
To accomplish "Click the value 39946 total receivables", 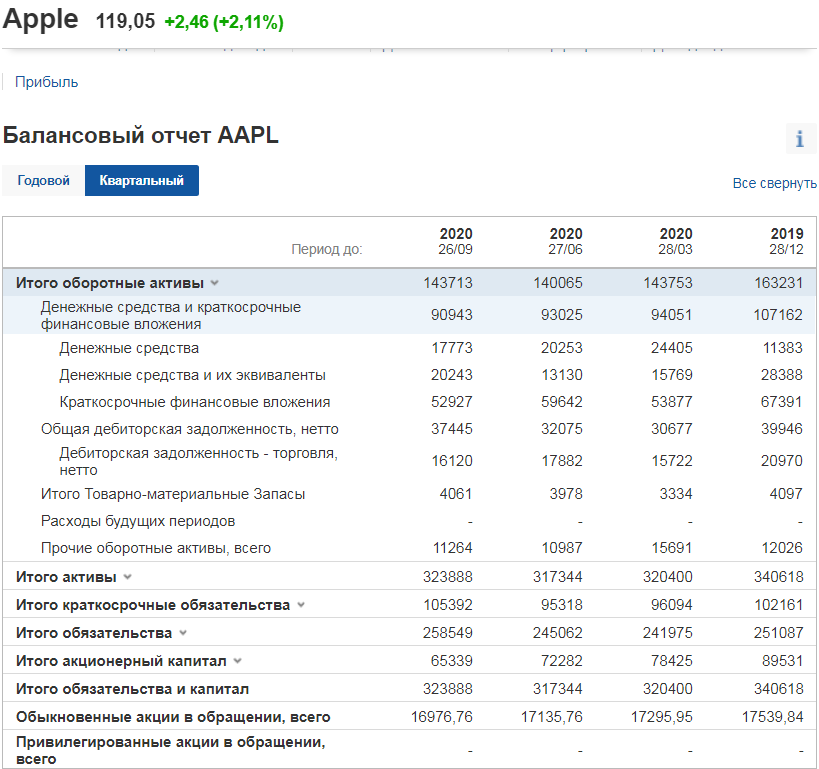I will [x=782, y=429].
